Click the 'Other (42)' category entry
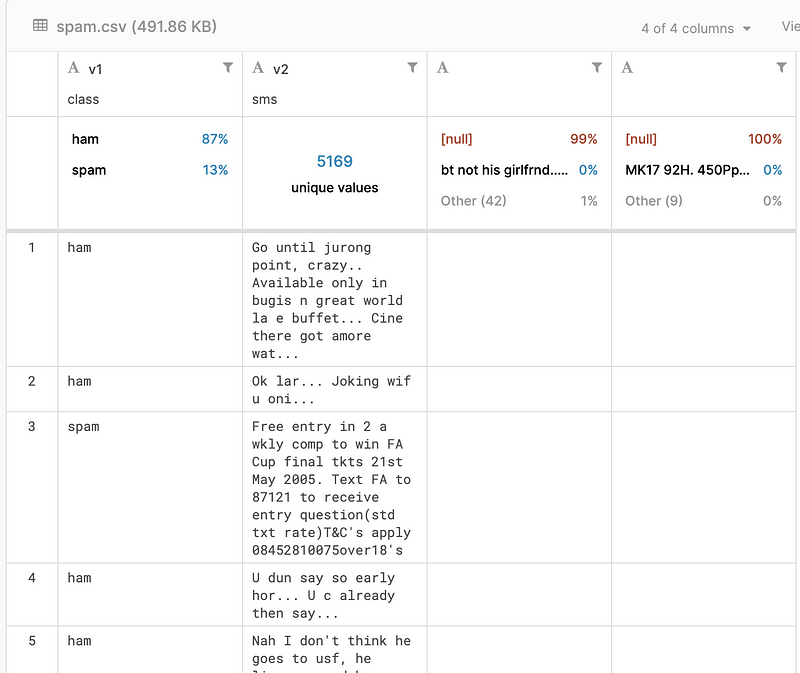The image size is (800, 673). (x=474, y=201)
